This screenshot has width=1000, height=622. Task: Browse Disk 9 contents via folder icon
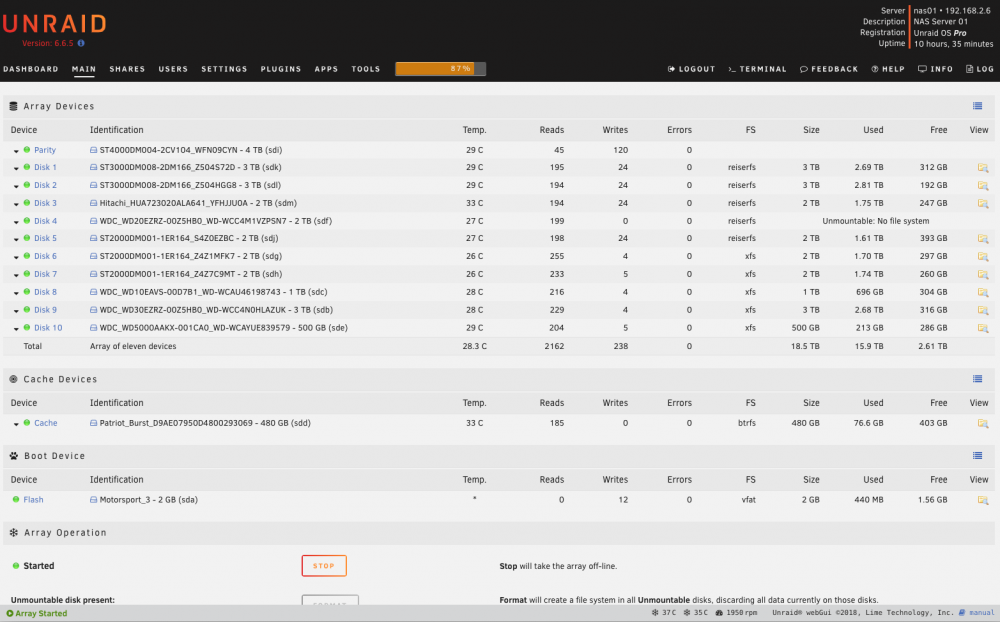click(983, 310)
